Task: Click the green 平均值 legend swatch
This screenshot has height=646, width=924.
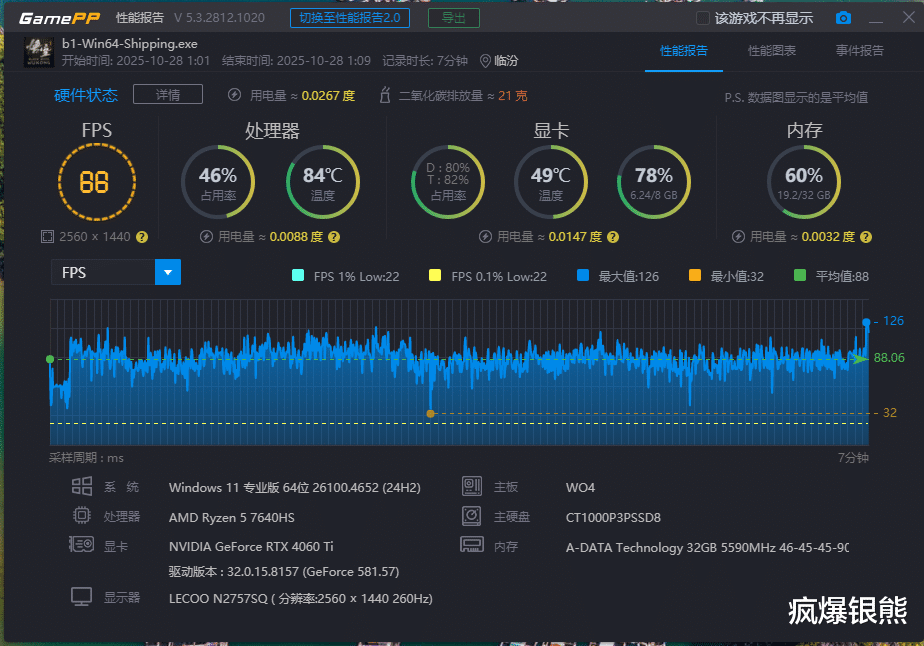Action: 800,275
